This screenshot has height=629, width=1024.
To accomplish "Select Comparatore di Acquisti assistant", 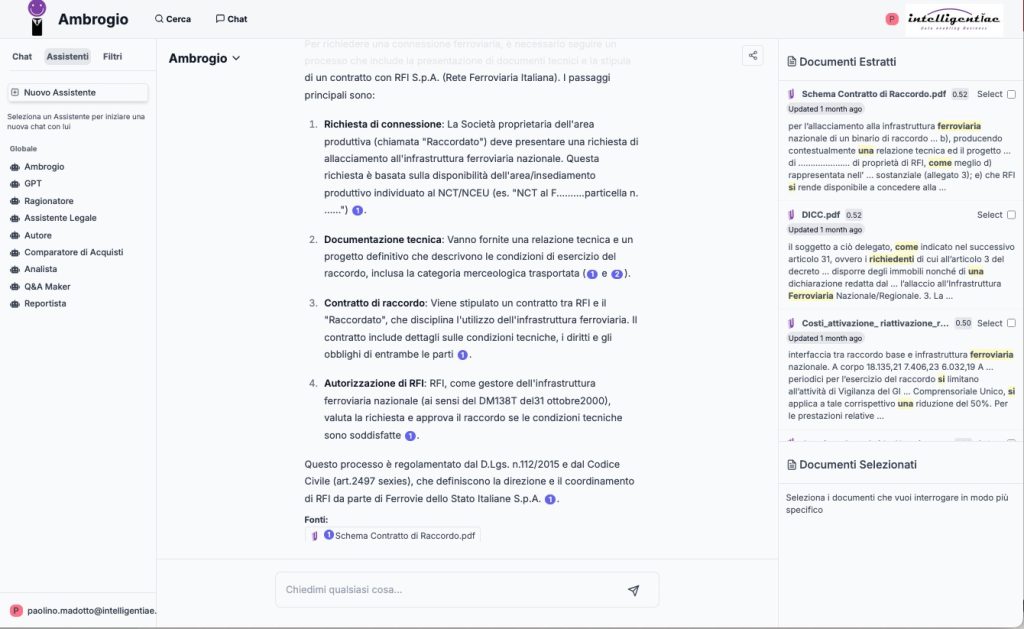I will point(73,252).
